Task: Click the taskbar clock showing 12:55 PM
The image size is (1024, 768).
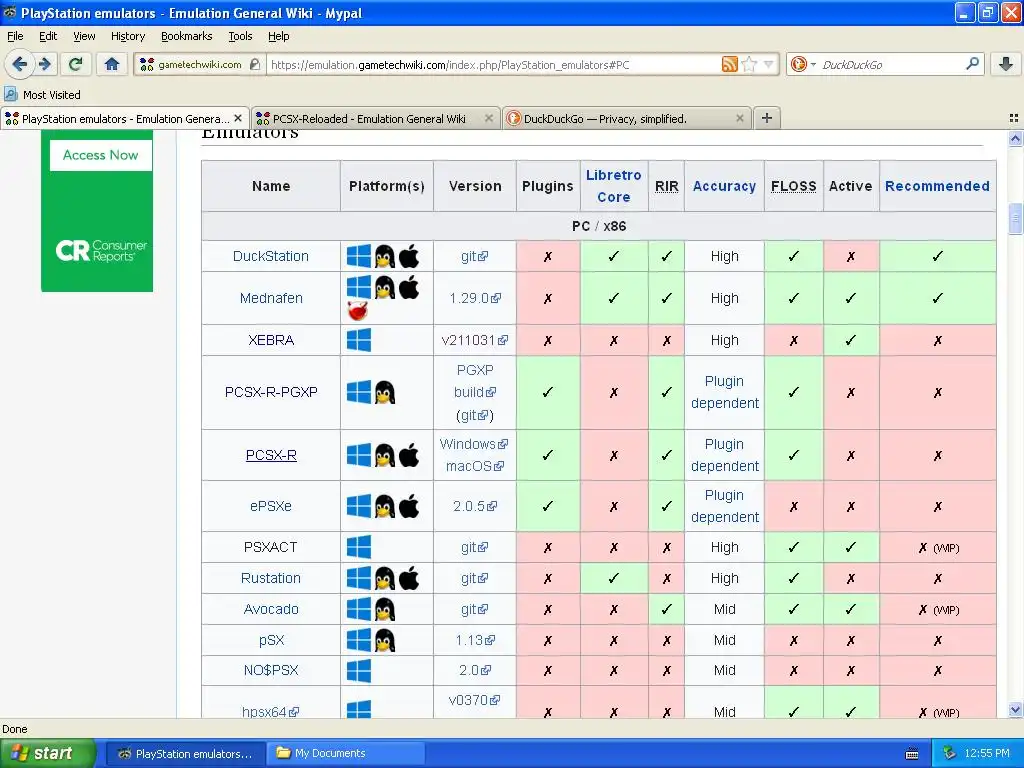Action: [x=987, y=753]
